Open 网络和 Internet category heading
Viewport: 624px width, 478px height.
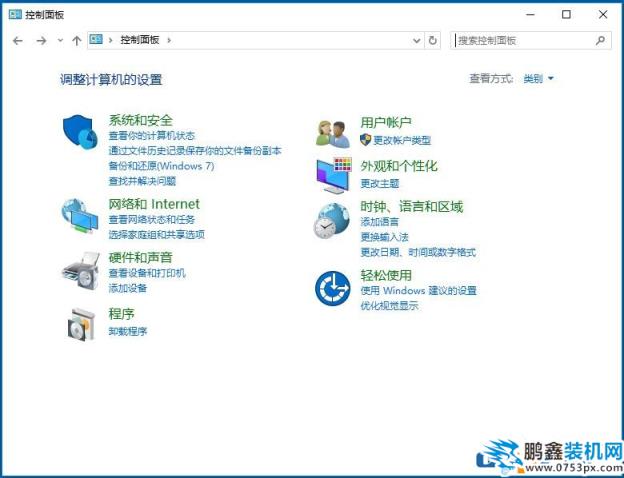[x=154, y=204]
